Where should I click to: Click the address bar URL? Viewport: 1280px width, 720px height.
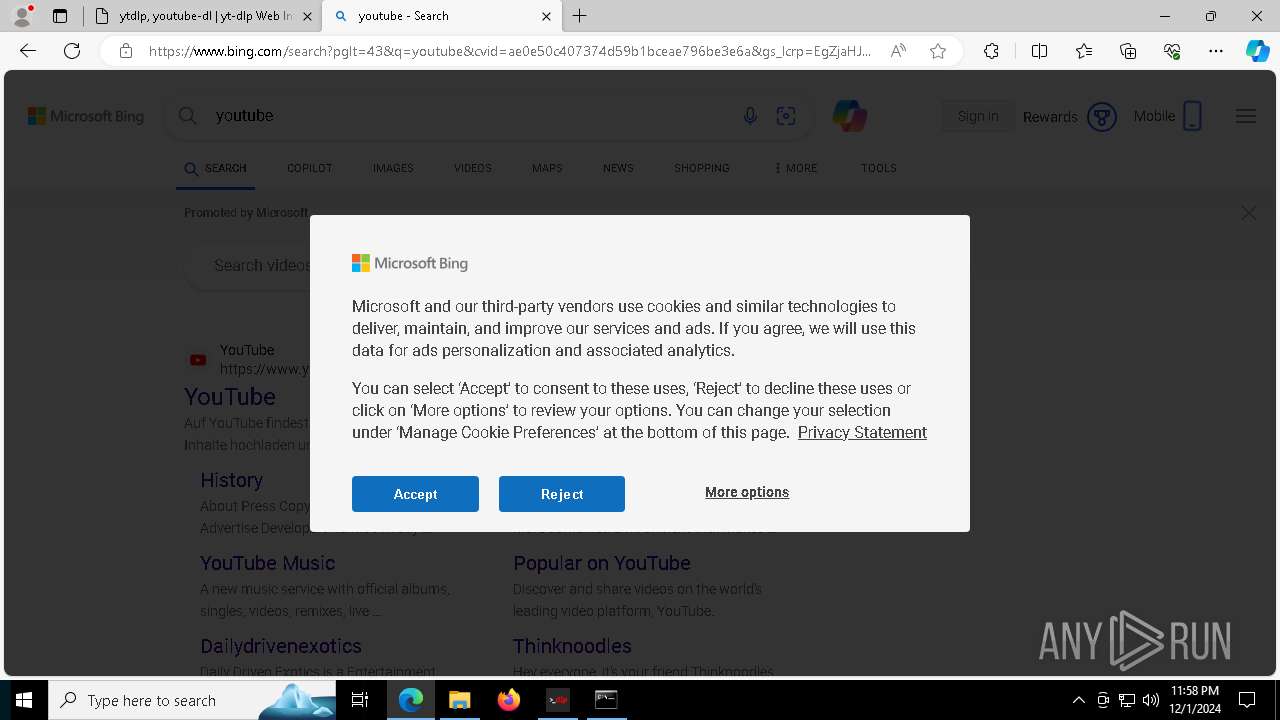tap(510, 51)
